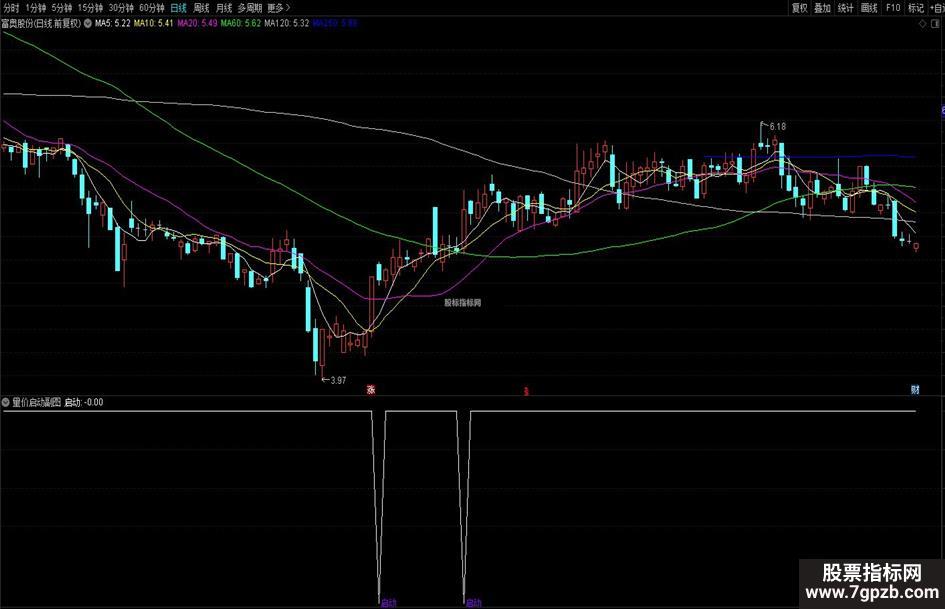Select the 1分钟 timeframe tab
This screenshot has height=609, width=945.
(x=36, y=8)
